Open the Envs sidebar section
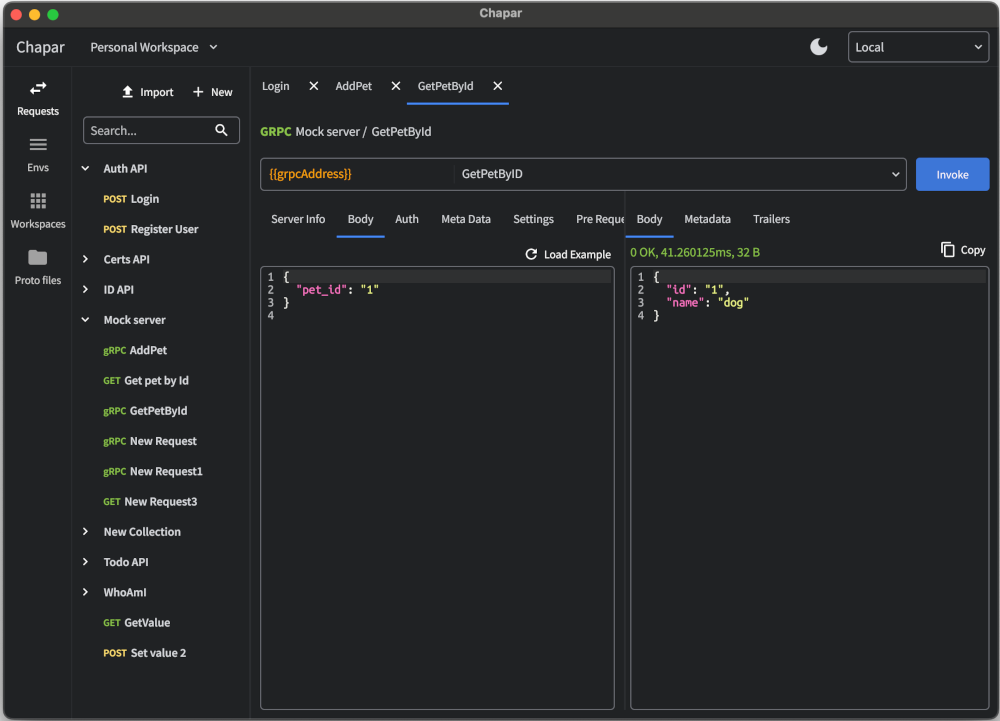Image resolution: width=1000 pixels, height=721 pixels. point(38,155)
